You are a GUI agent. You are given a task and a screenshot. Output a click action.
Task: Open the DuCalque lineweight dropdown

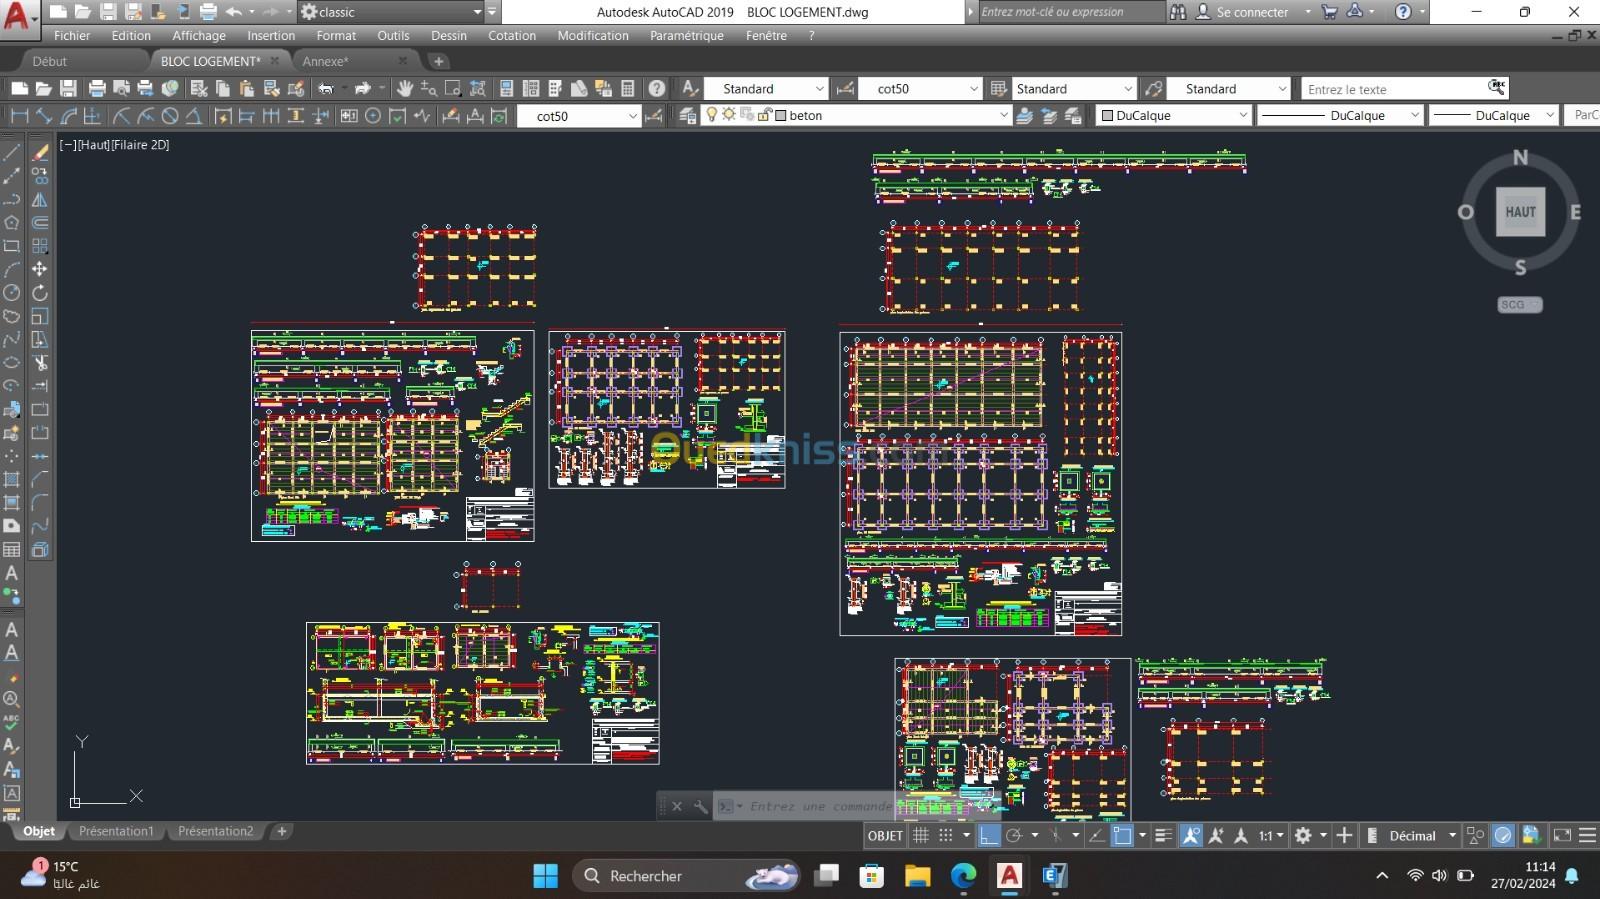coord(1494,116)
